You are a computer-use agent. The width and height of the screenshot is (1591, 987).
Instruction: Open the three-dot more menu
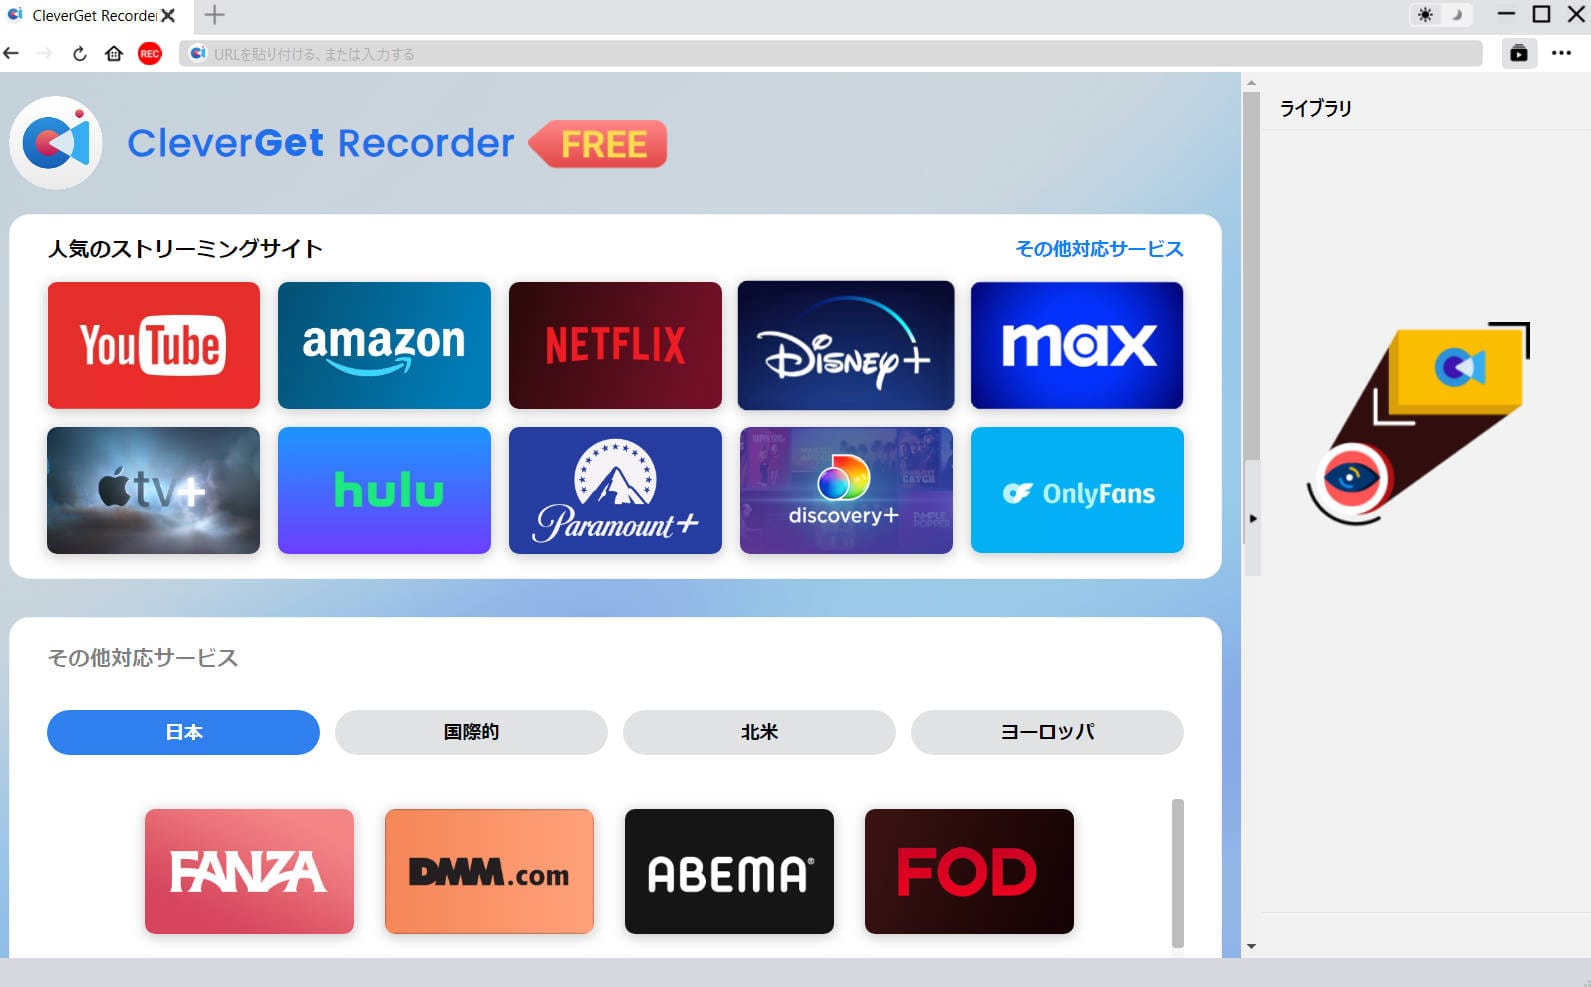(x=1562, y=54)
